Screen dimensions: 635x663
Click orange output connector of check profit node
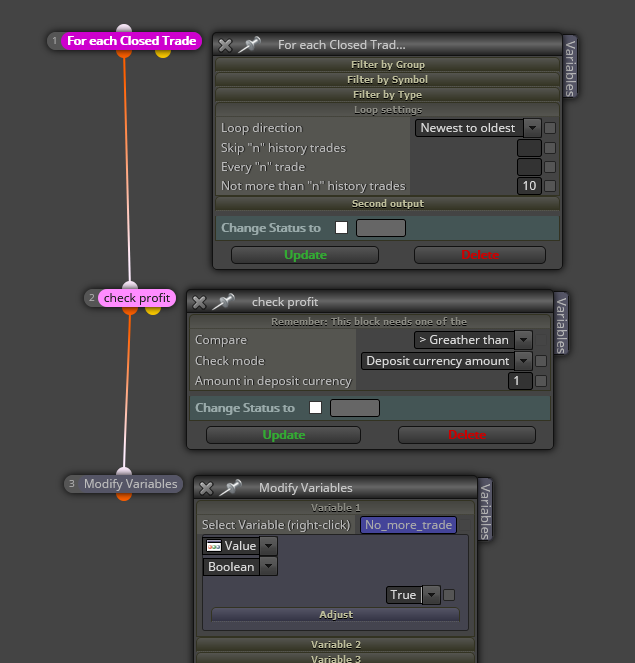(x=130, y=311)
